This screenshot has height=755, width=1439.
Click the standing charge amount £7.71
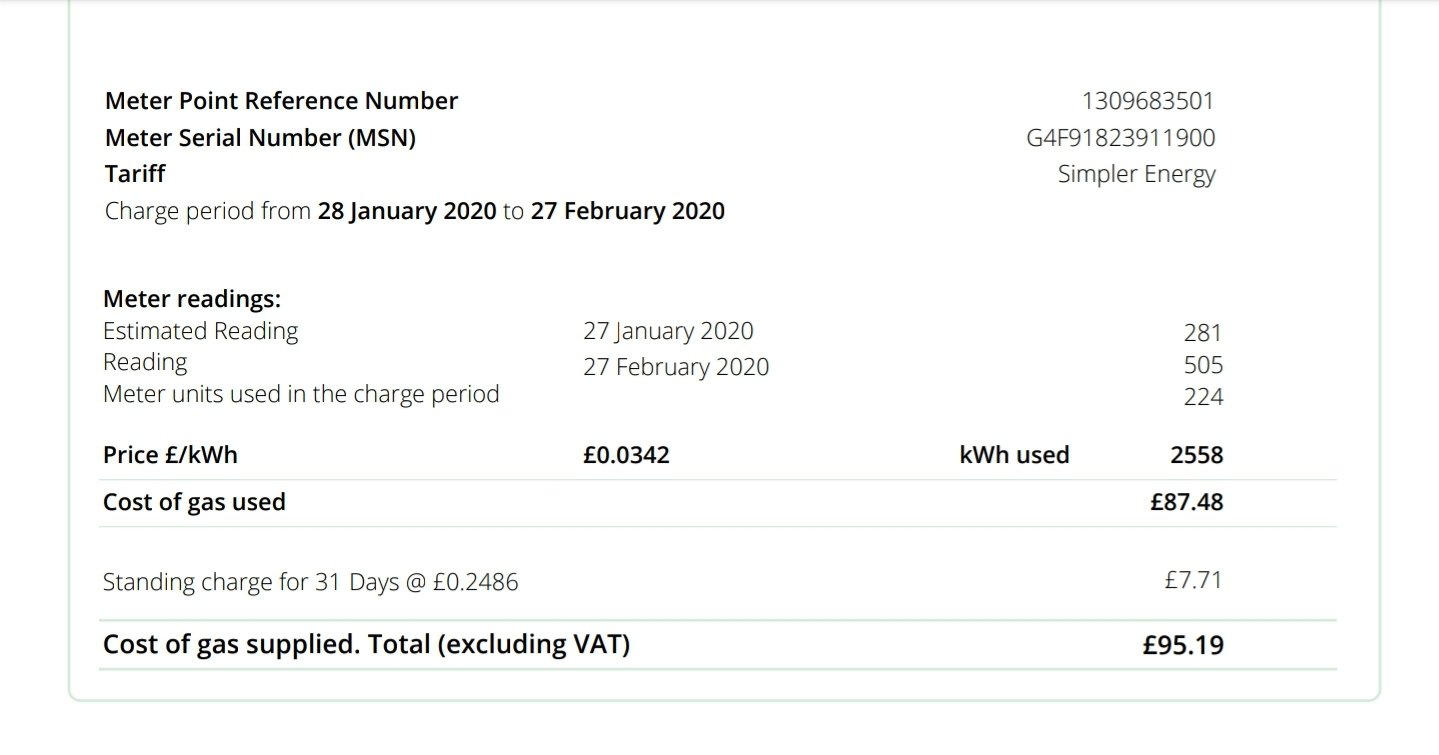[1193, 580]
